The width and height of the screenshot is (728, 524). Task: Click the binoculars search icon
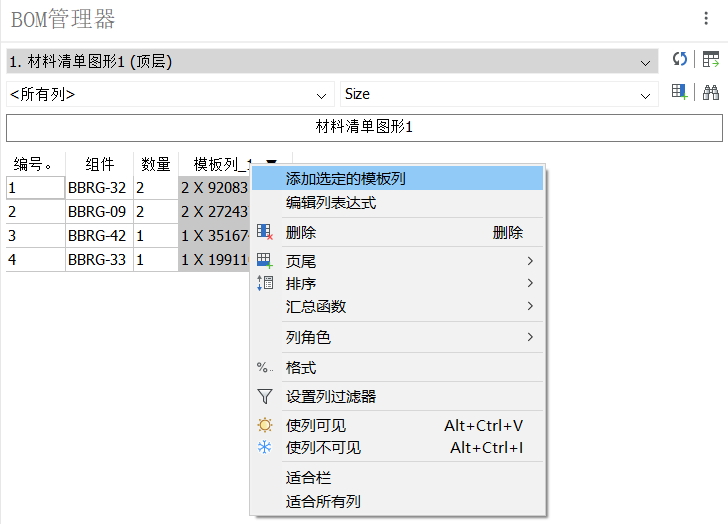pyautogui.click(x=711, y=93)
